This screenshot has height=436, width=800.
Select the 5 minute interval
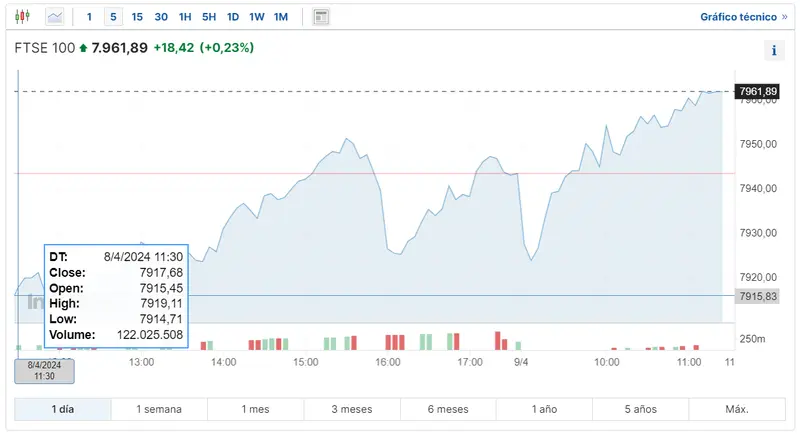click(113, 17)
